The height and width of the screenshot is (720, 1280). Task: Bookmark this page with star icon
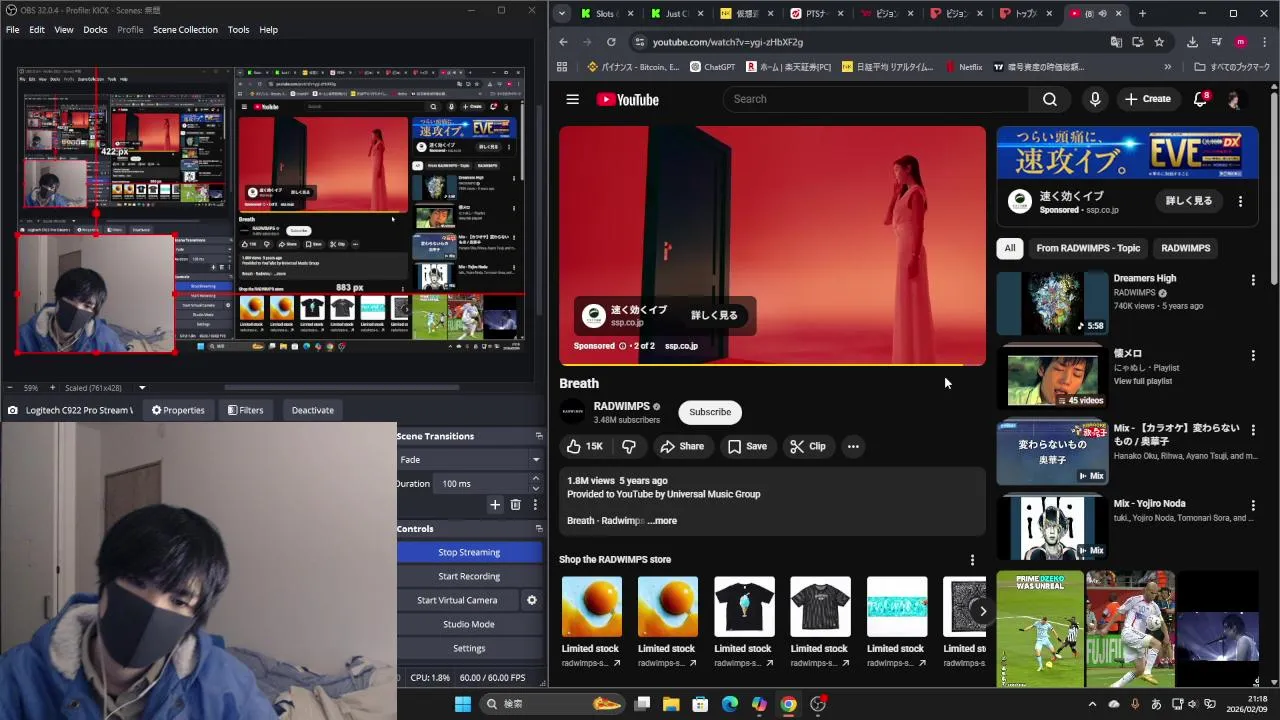pos(1159,42)
